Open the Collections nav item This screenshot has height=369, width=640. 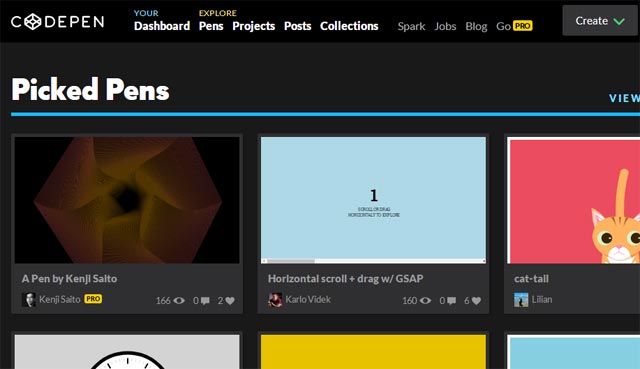[349, 26]
